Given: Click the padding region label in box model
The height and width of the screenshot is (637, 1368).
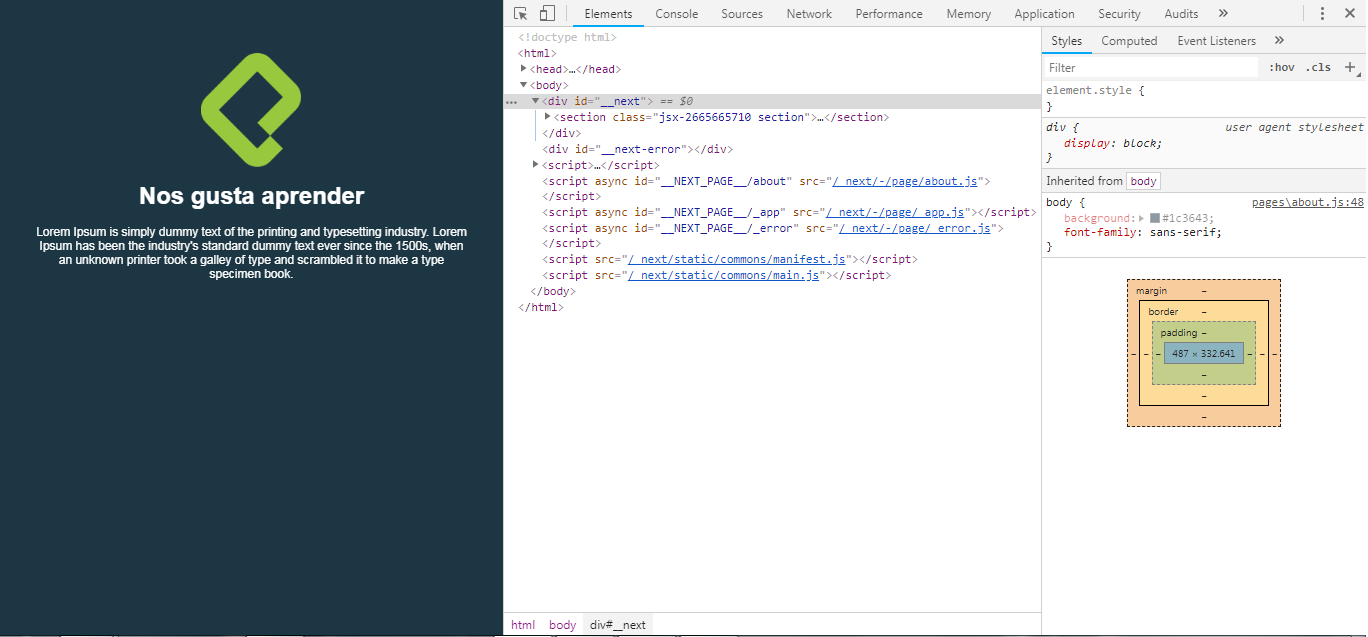Looking at the screenshot, I should pos(1178,333).
